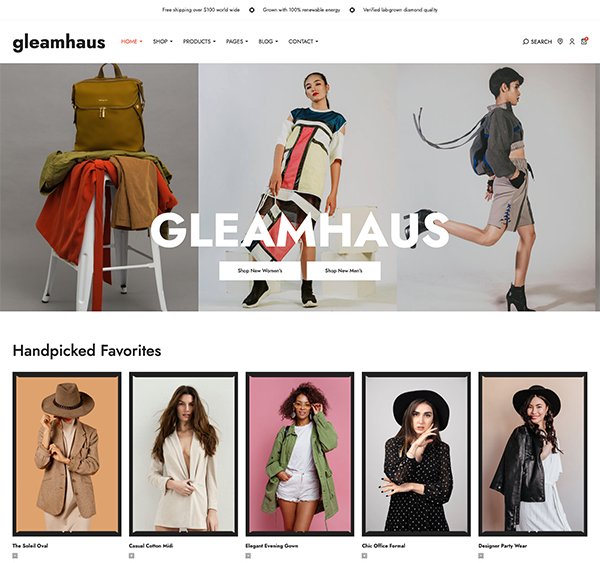Open the shopping cart icon
The height and width of the screenshot is (563, 600).
584,41
